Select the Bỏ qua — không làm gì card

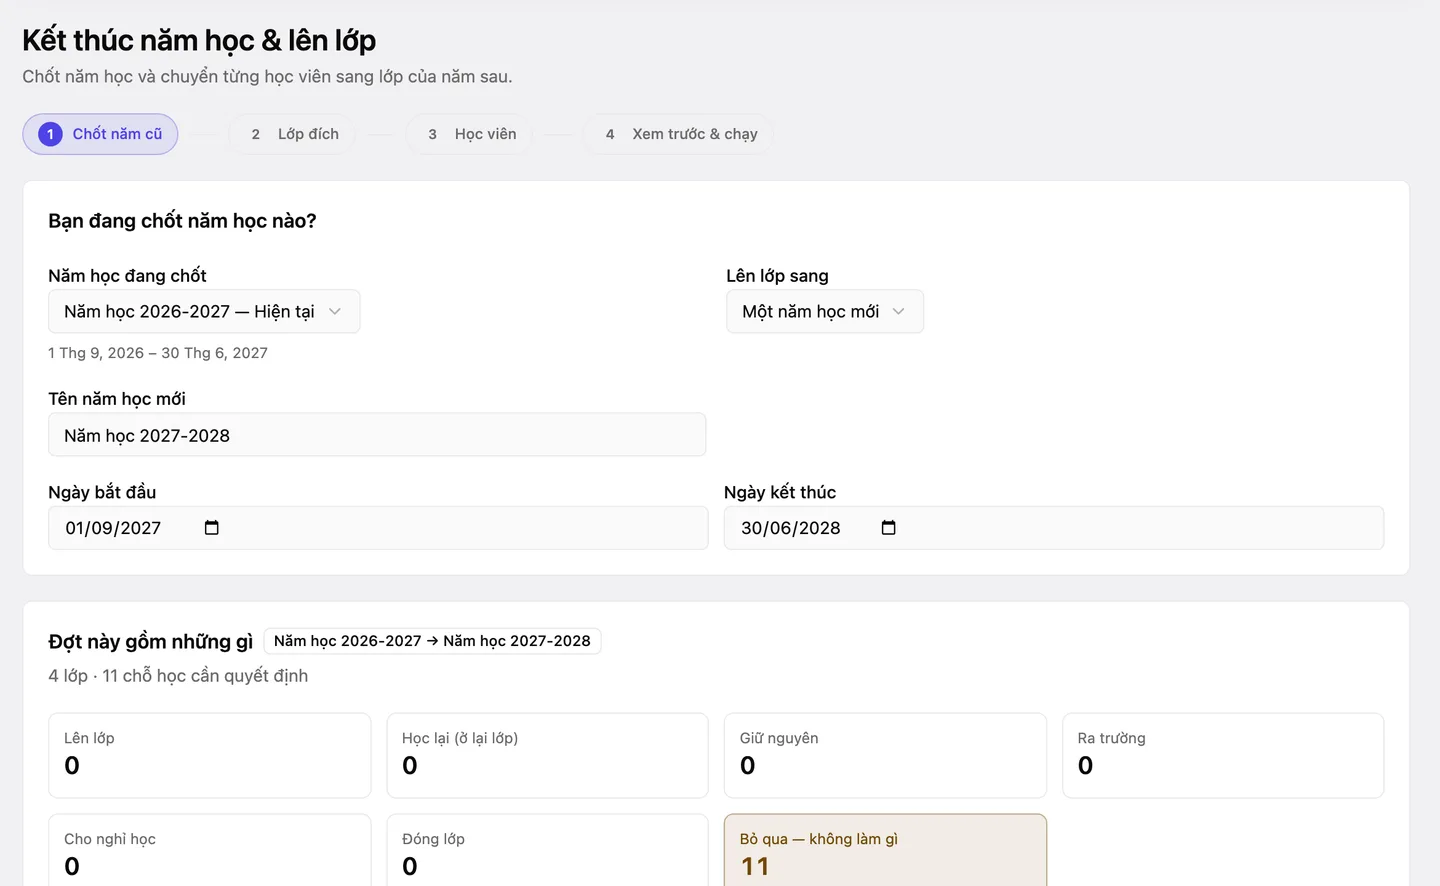(x=885, y=852)
